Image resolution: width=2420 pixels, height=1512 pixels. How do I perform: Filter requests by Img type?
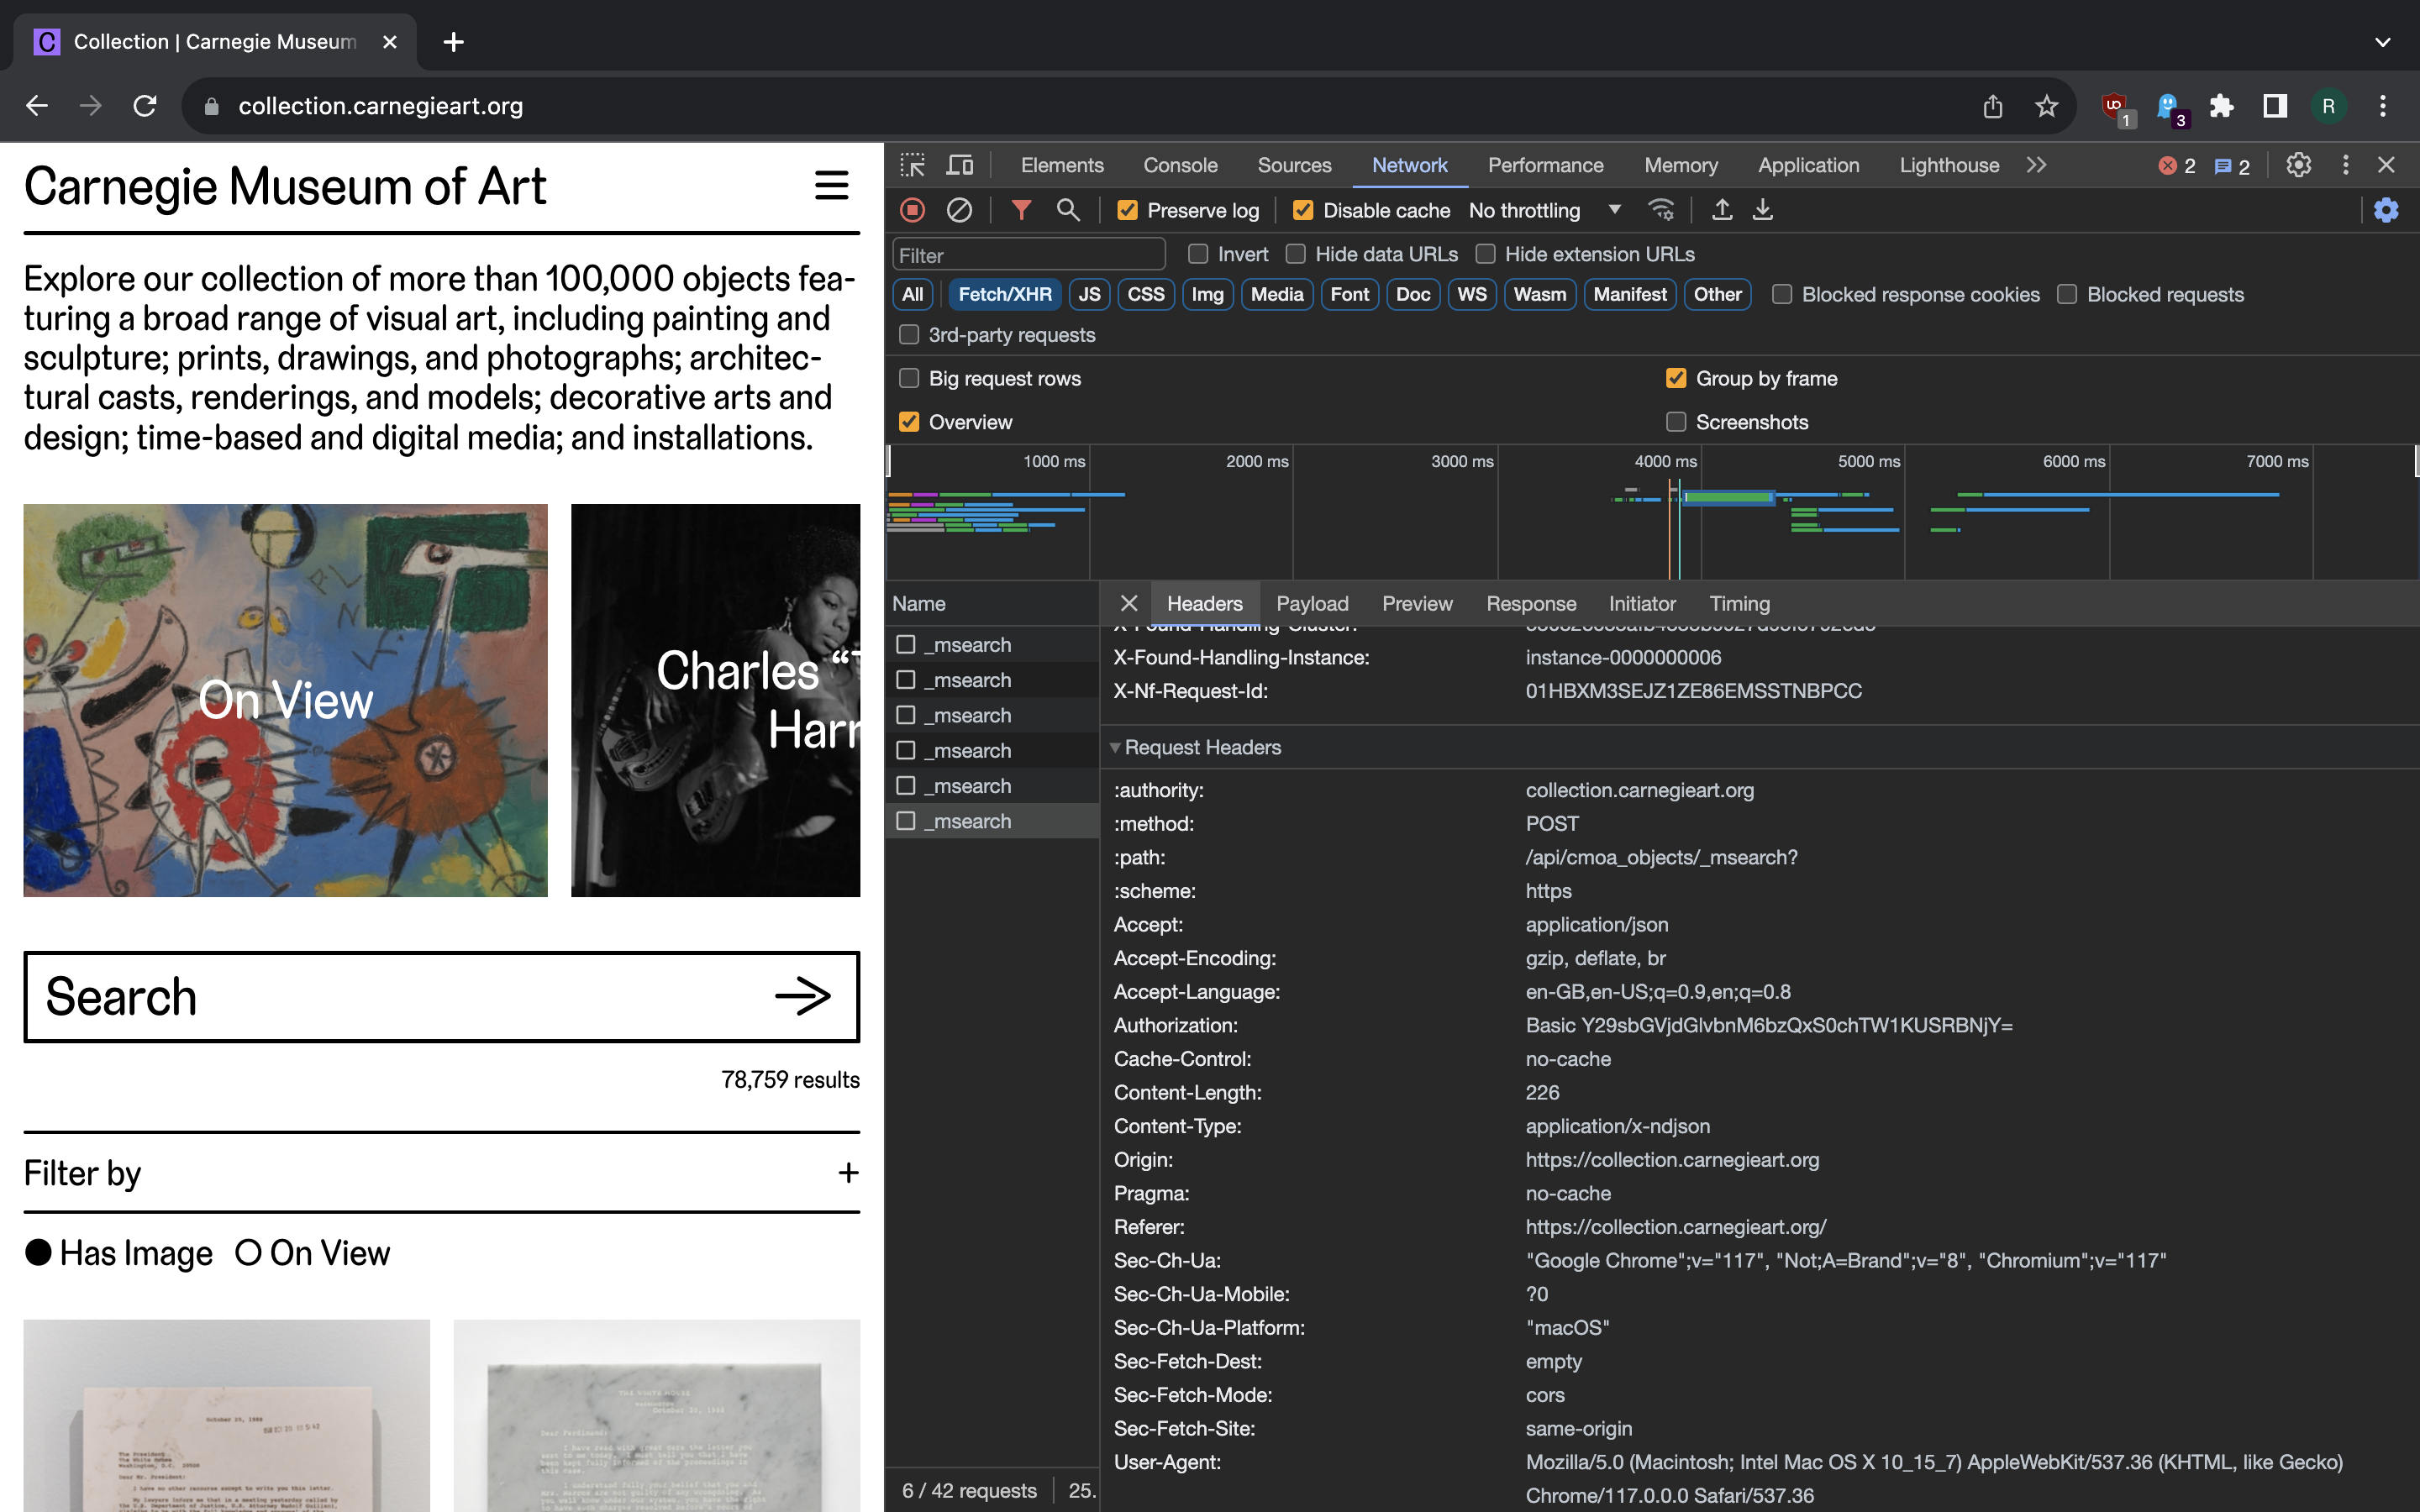(1207, 294)
